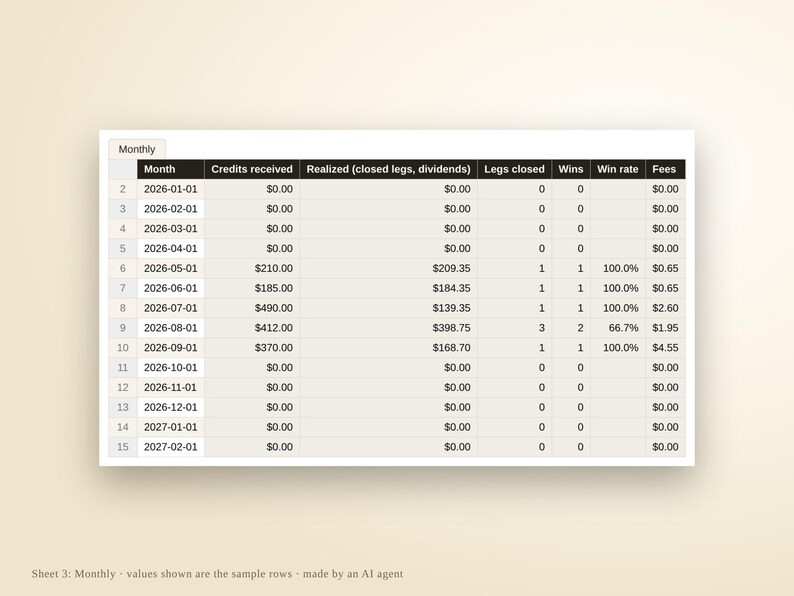Select row number 2 header
Screen dimensions: 794x596
pyautogui.click(x=123, y=189)
